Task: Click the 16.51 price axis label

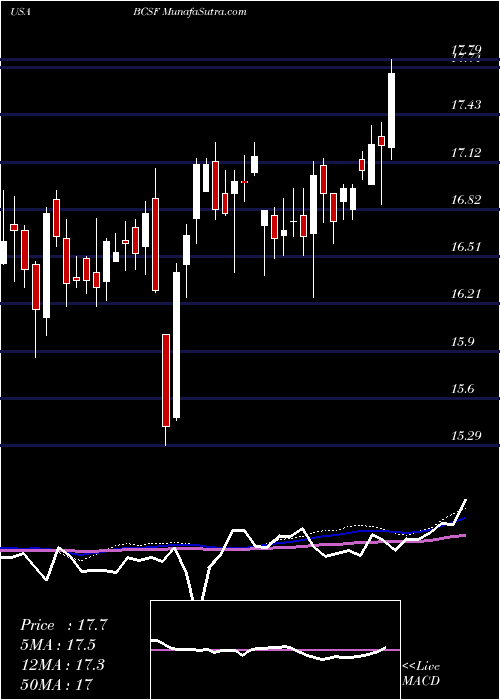Action: [x=466, y=246]
